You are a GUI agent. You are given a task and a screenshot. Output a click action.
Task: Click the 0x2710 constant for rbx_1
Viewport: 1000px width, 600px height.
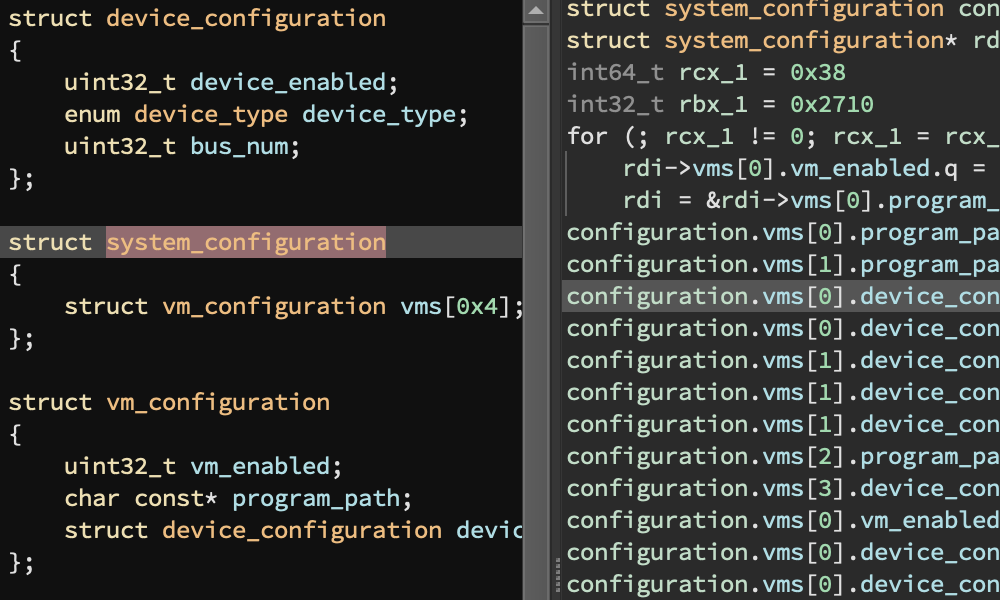coord(832,105)
